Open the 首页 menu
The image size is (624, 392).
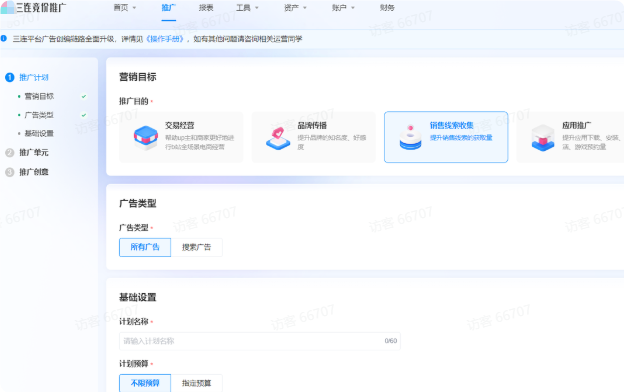[121, 8]
